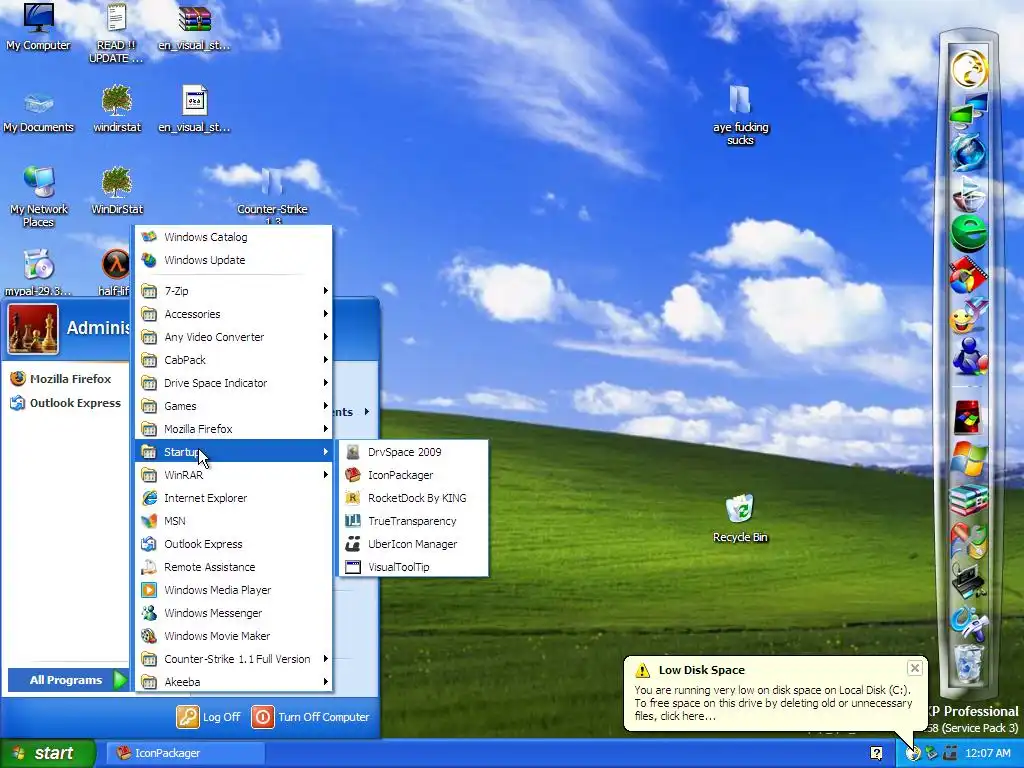This screenshot has height=768, width=1024.
Task: Launch Windows Update from the programs menu
Action: [x=234, y=260]
